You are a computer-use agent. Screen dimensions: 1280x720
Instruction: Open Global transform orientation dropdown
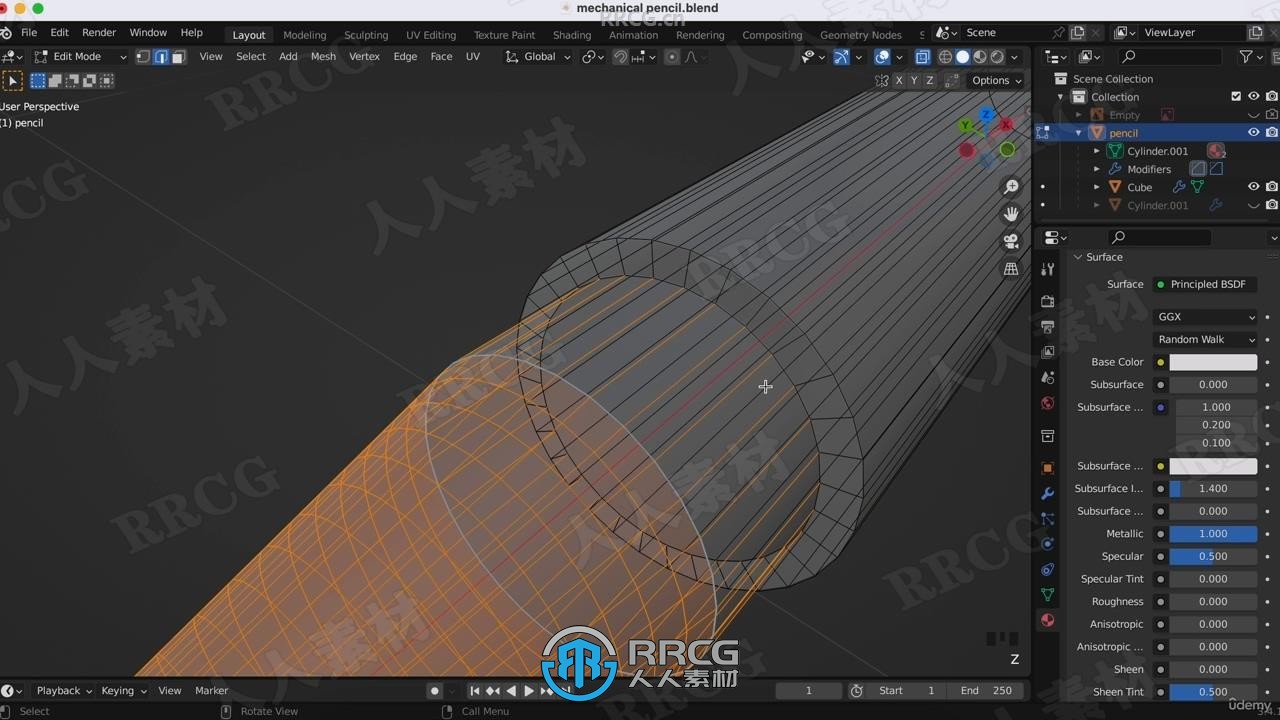(x=538, y=57)
